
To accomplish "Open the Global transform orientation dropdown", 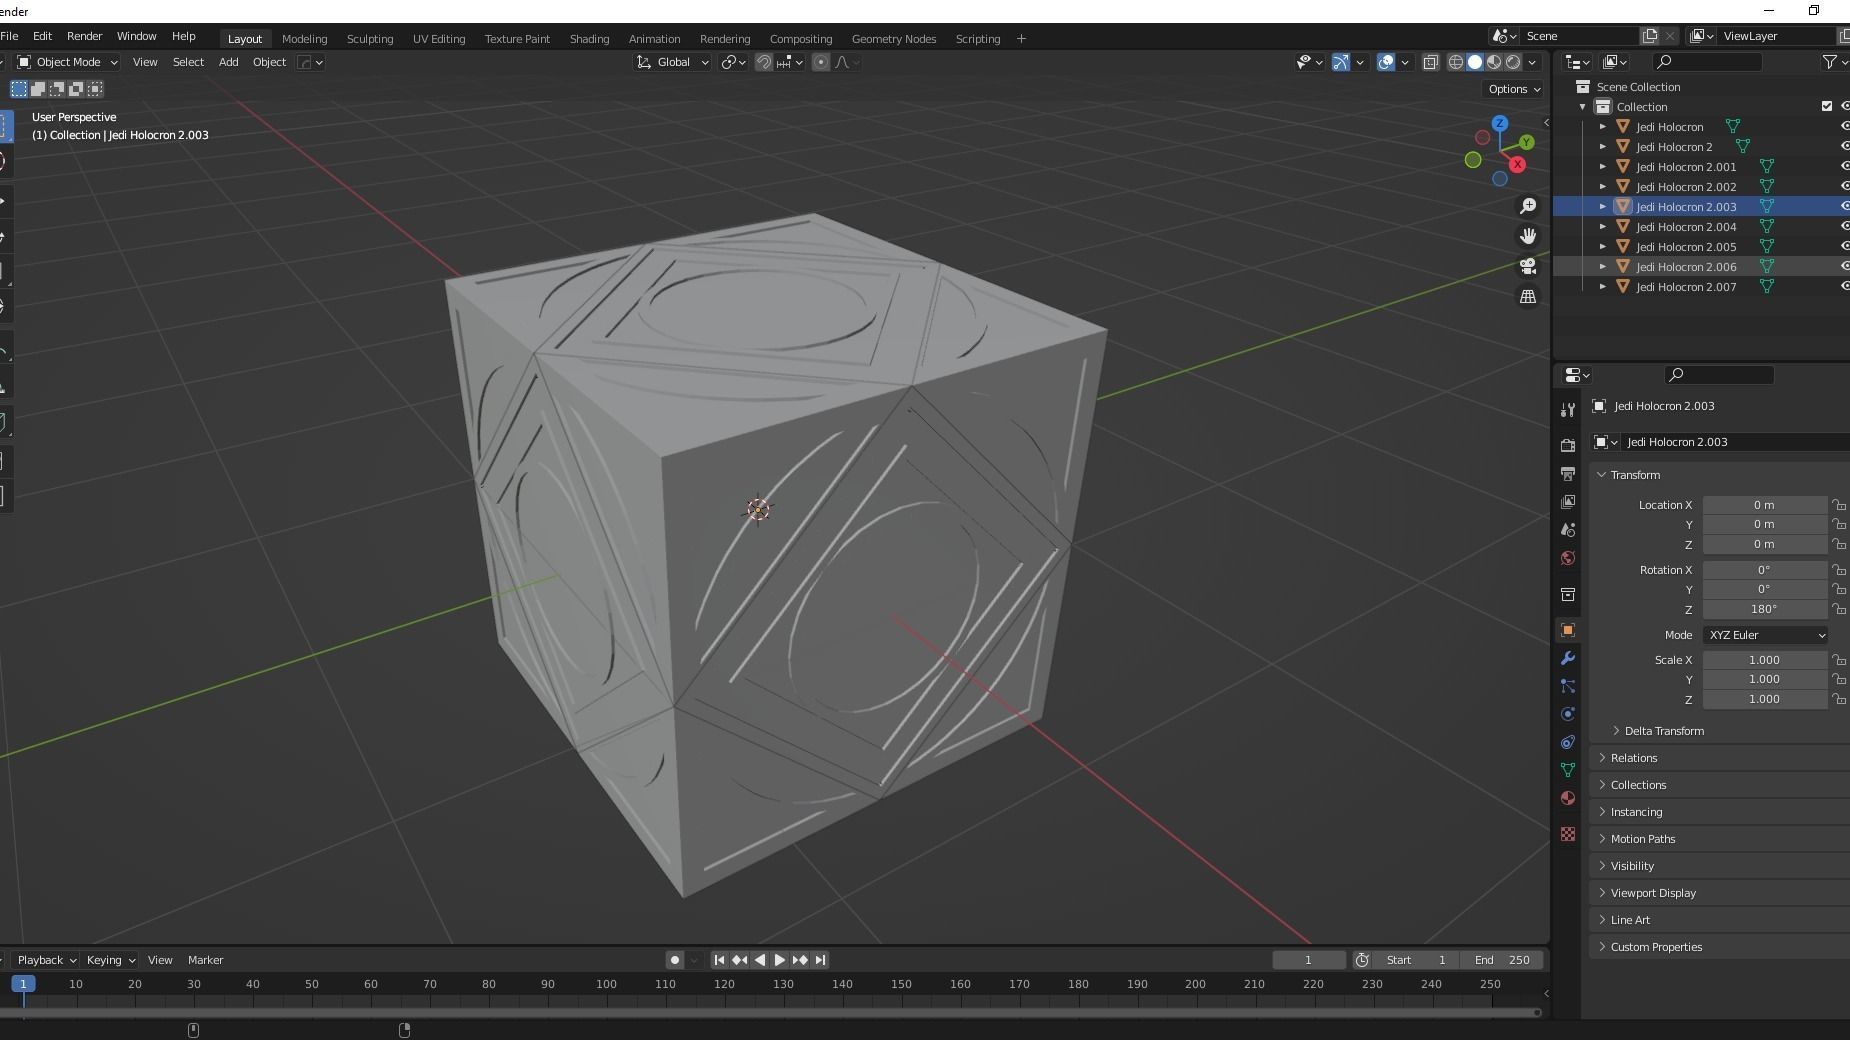I will 672,62.
